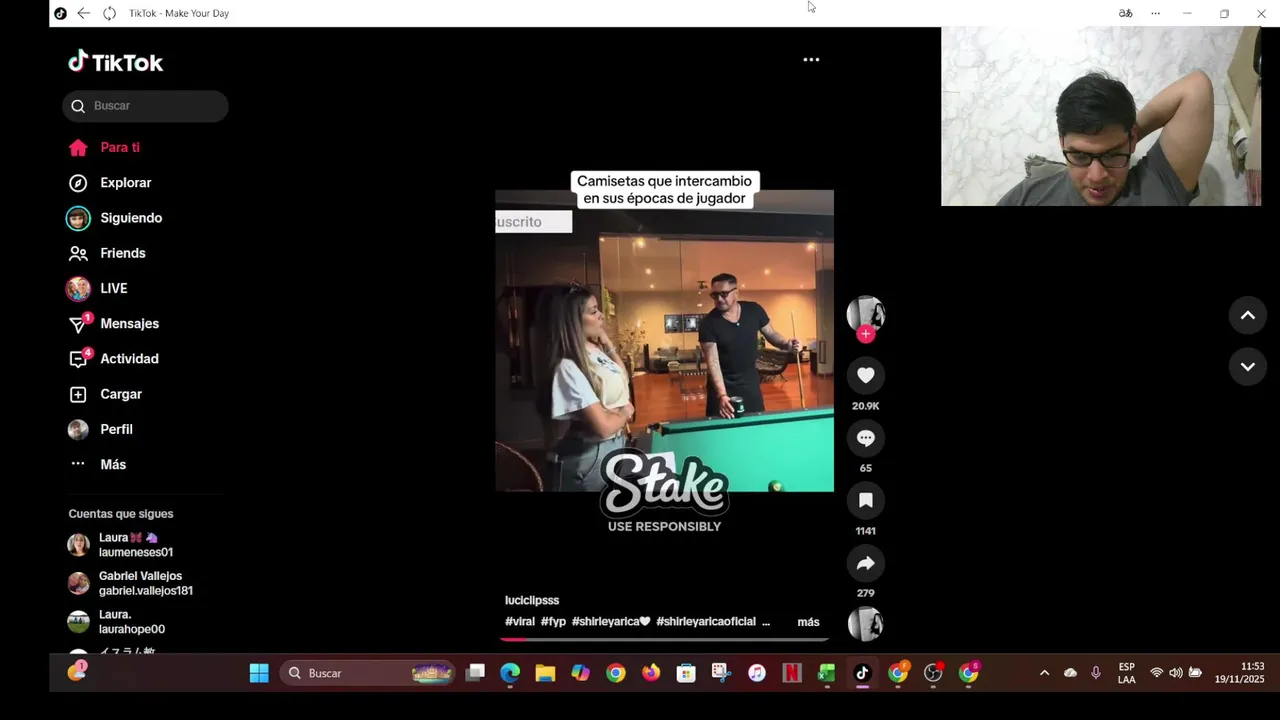The width and height of the screenshot is (1280, 720).
Task: Switch the ESP LAA input language
Action: pos(1127,673)
